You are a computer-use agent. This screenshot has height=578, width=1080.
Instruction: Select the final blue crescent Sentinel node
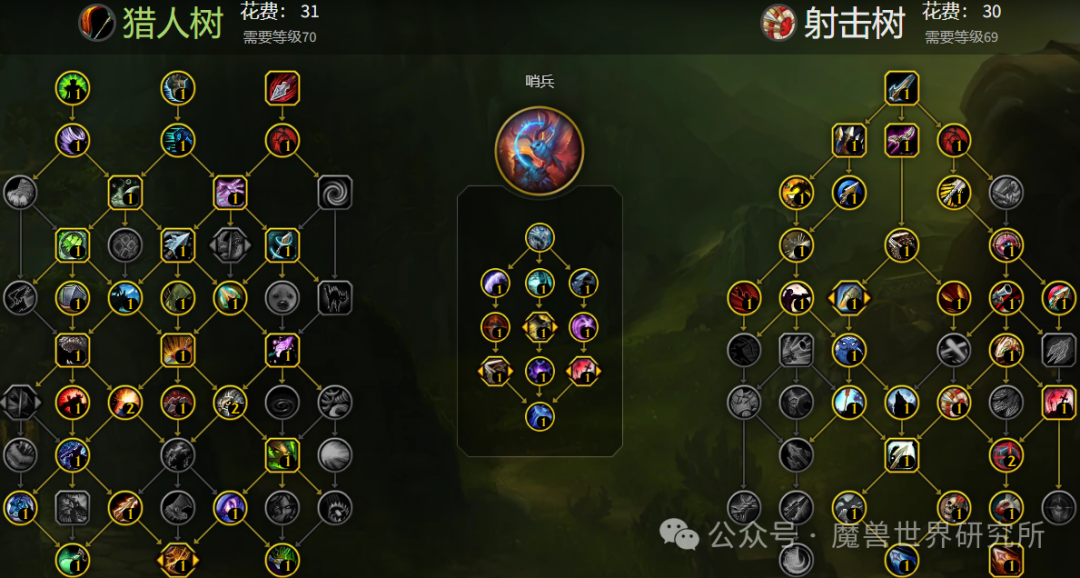[539, 416]
